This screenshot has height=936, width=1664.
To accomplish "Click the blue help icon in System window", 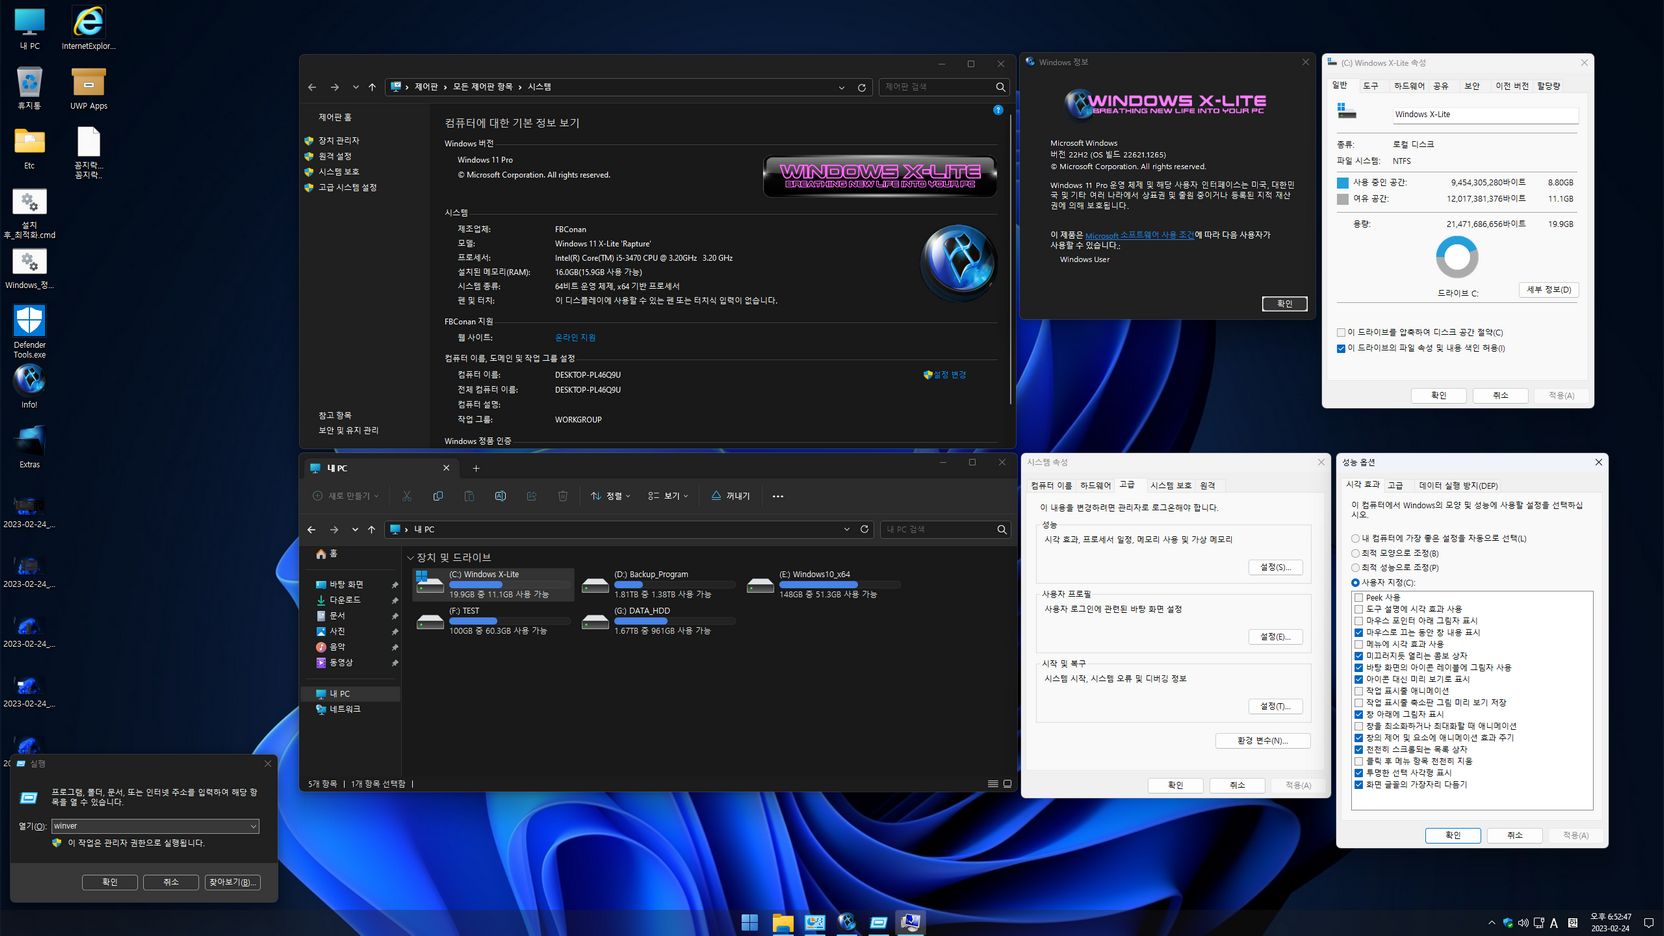I will [998, 110].
